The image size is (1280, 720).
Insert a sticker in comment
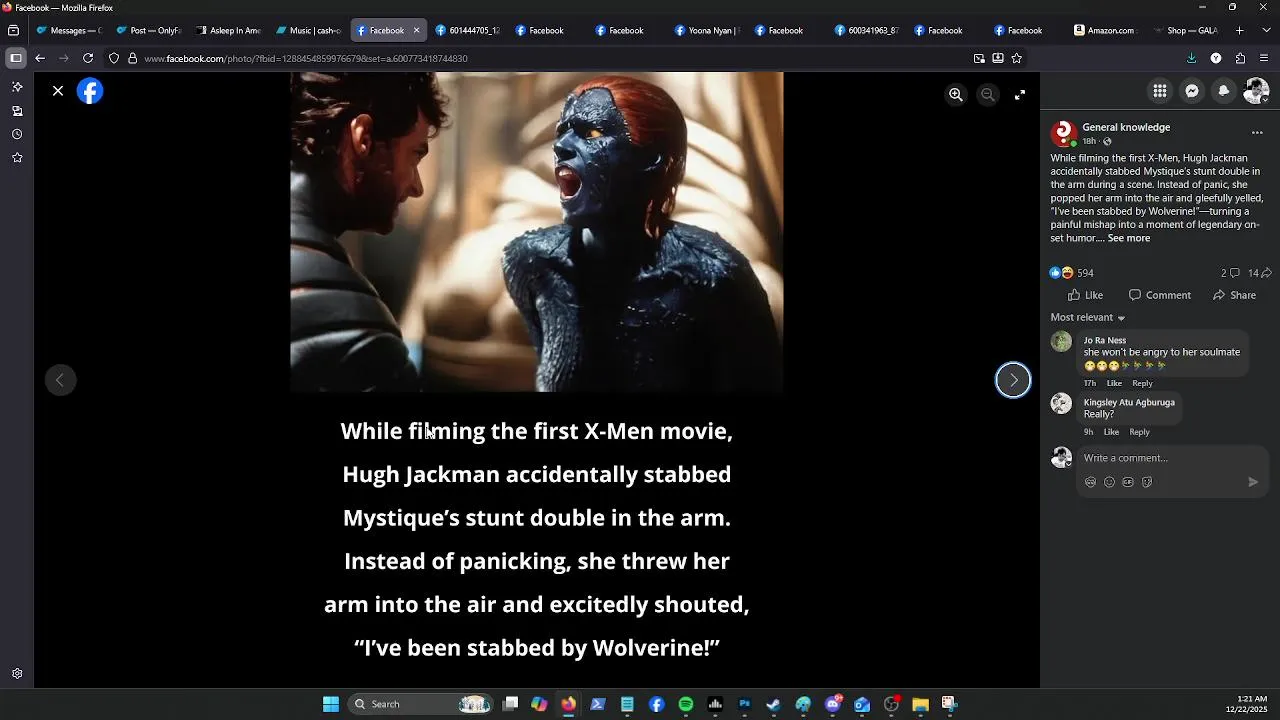coord(1147,482)
